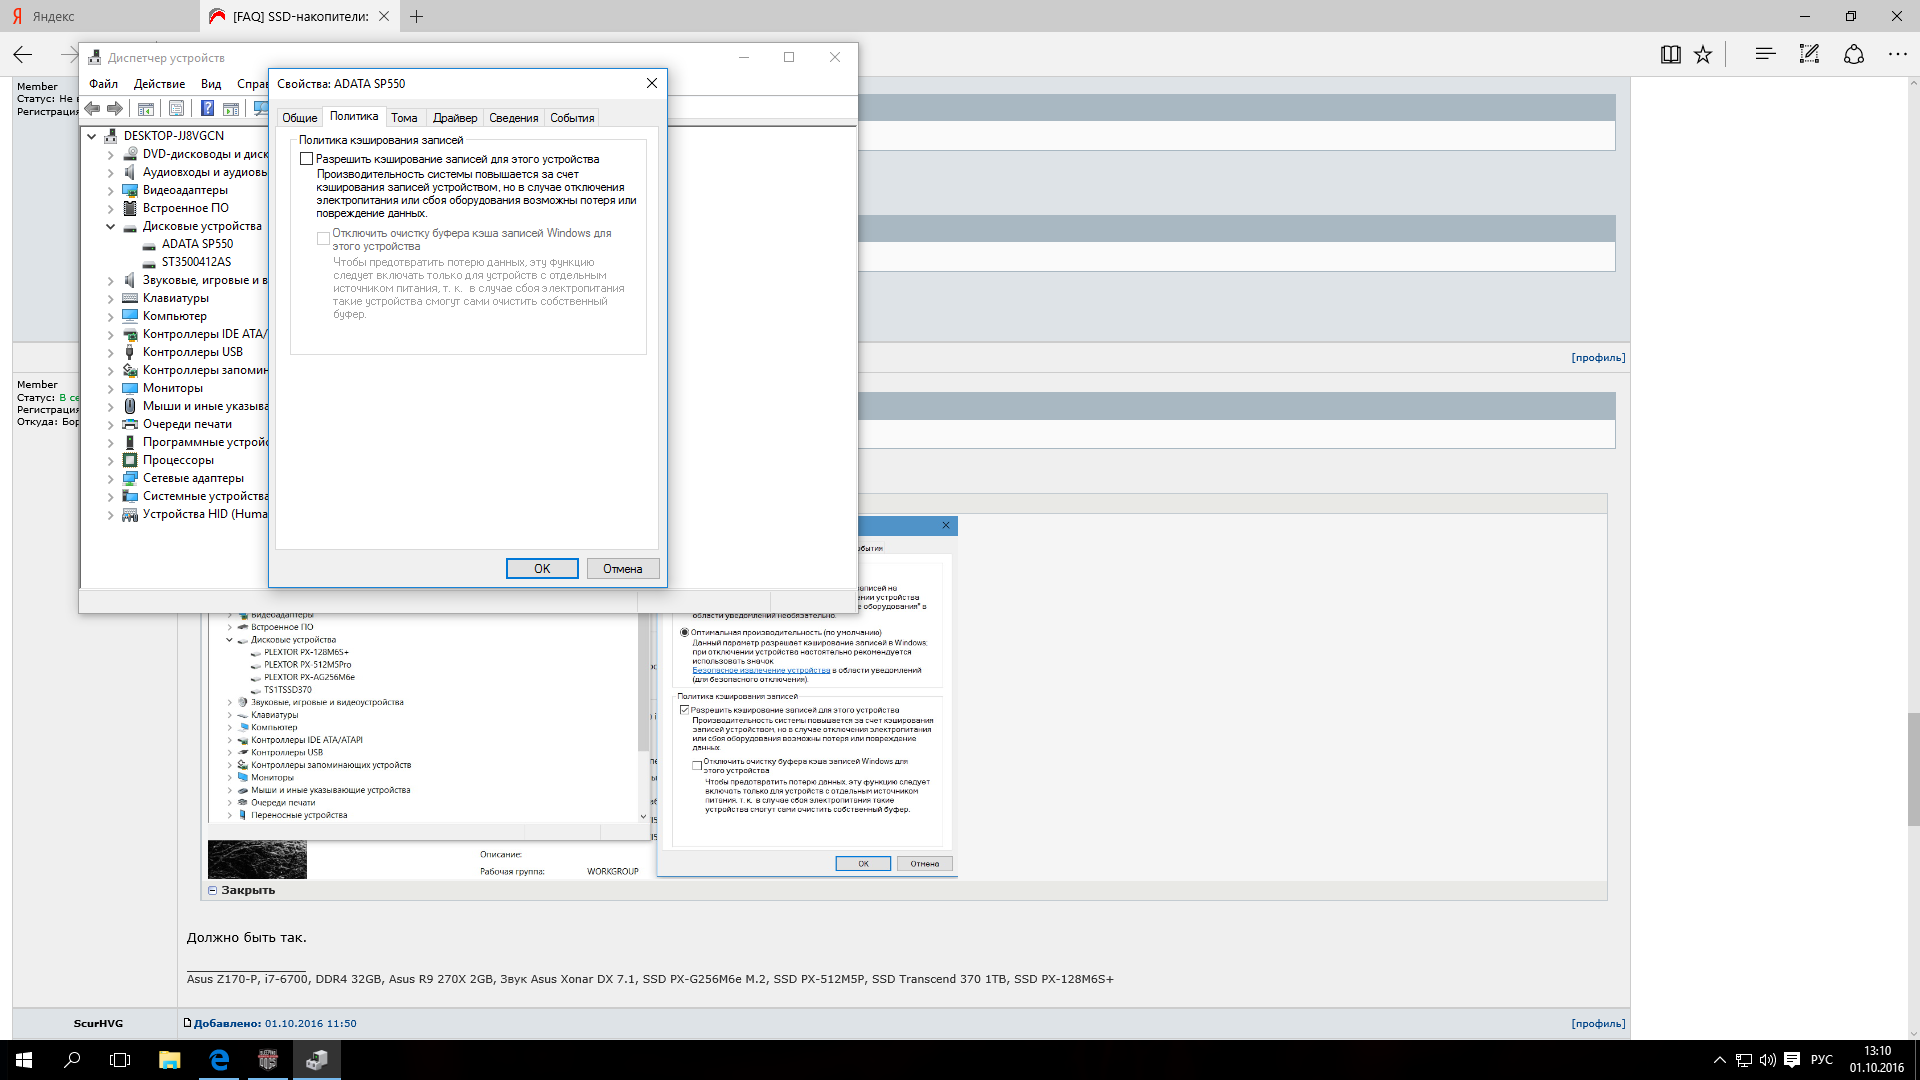Expand the Видеоадаптеры tree node
This screenshot has height=1080, width=1920.
pyautogui.click(x=111, y=190)
